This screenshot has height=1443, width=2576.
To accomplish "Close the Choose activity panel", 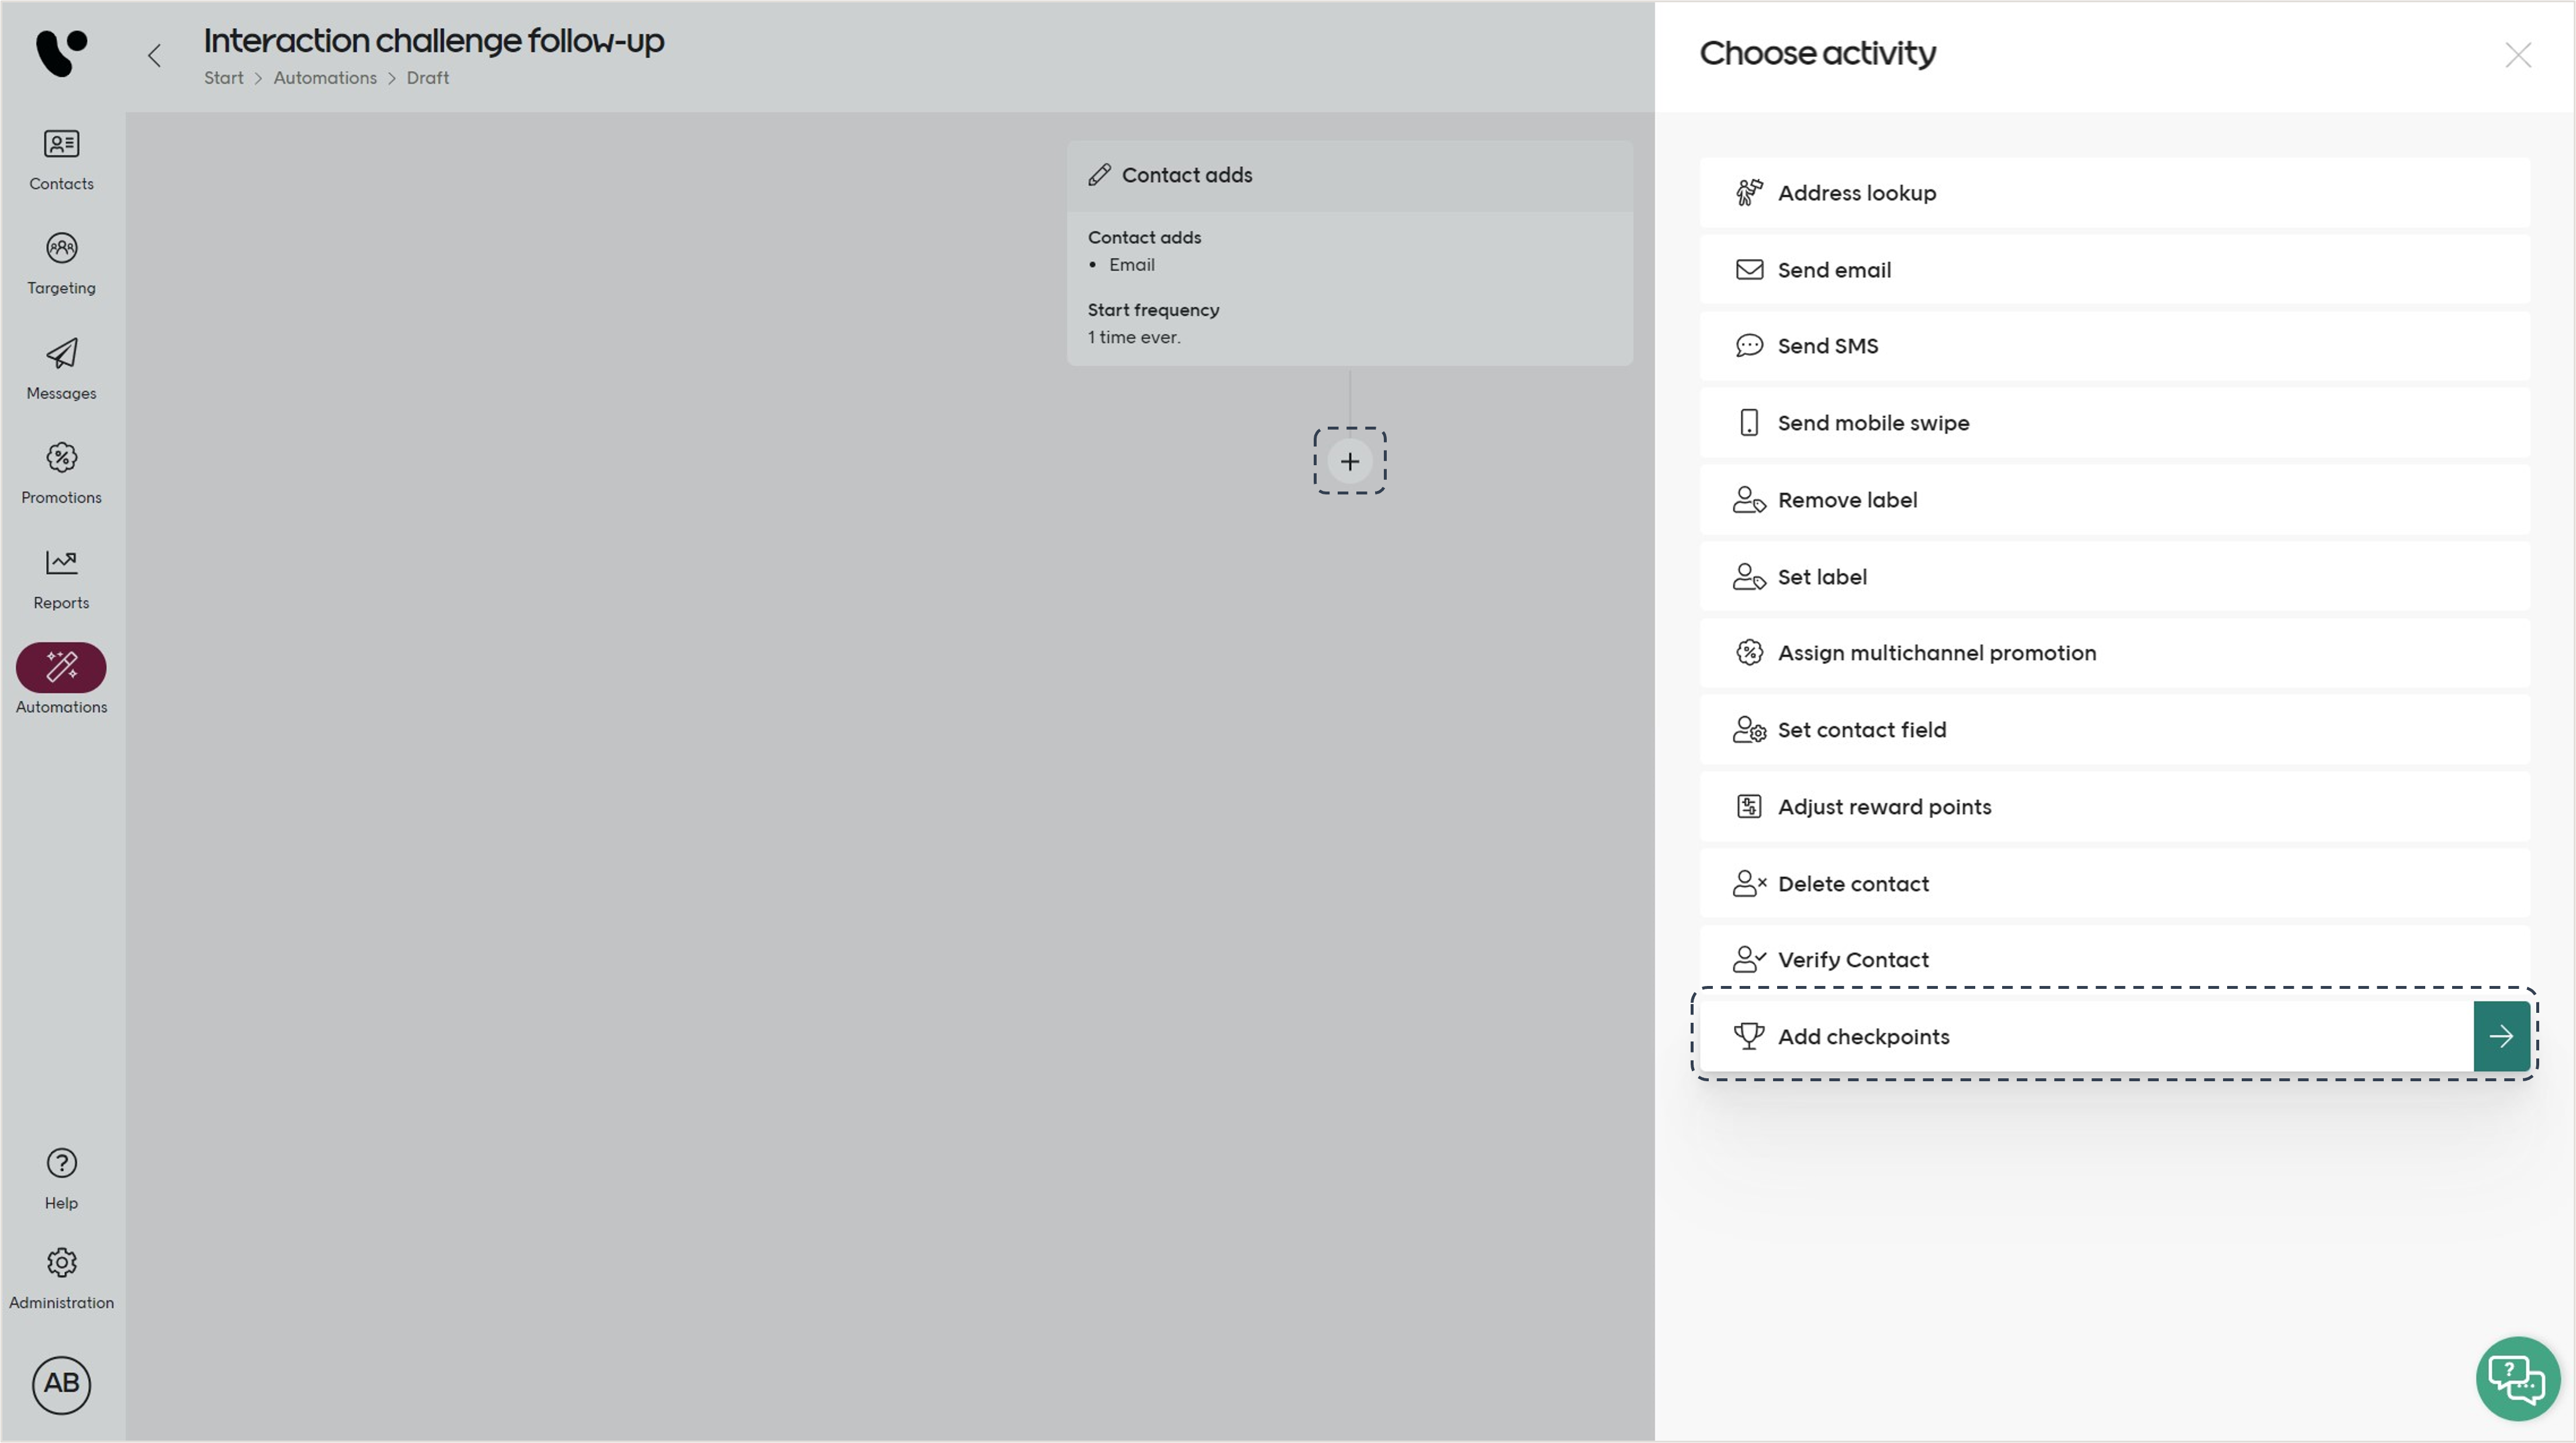I will click(2519, 55).
